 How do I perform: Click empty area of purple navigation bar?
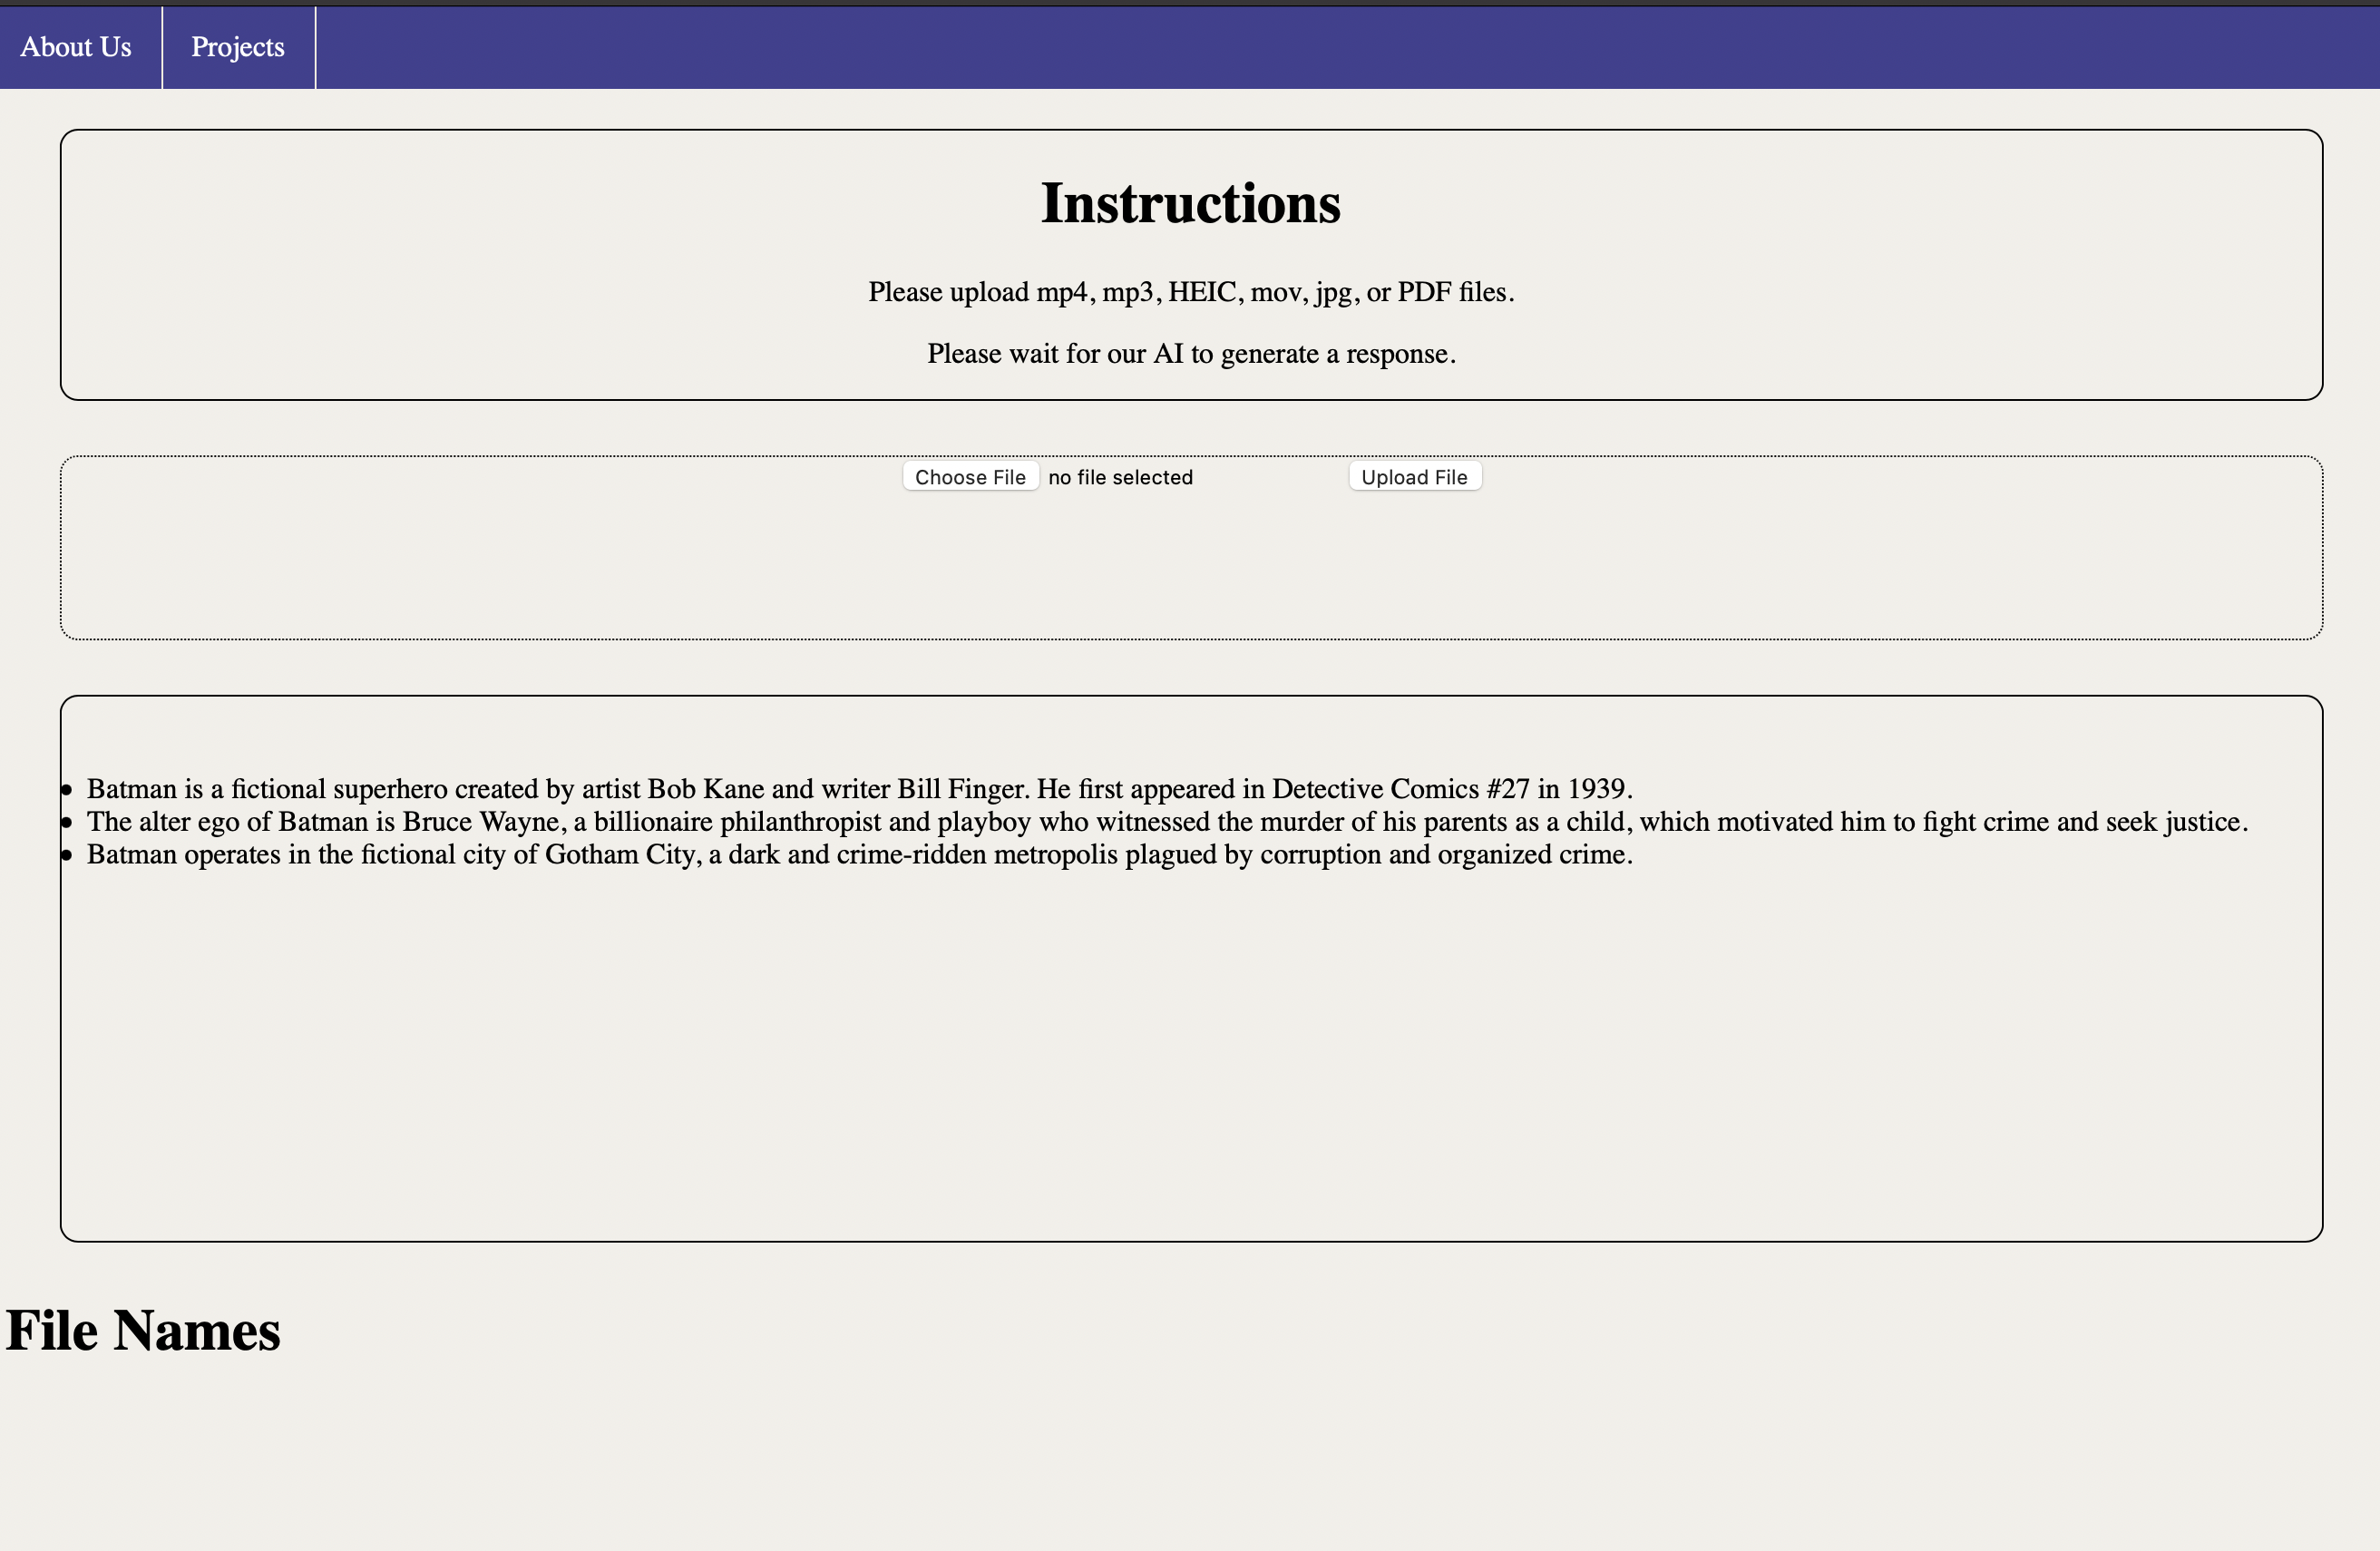(1300, 47)
